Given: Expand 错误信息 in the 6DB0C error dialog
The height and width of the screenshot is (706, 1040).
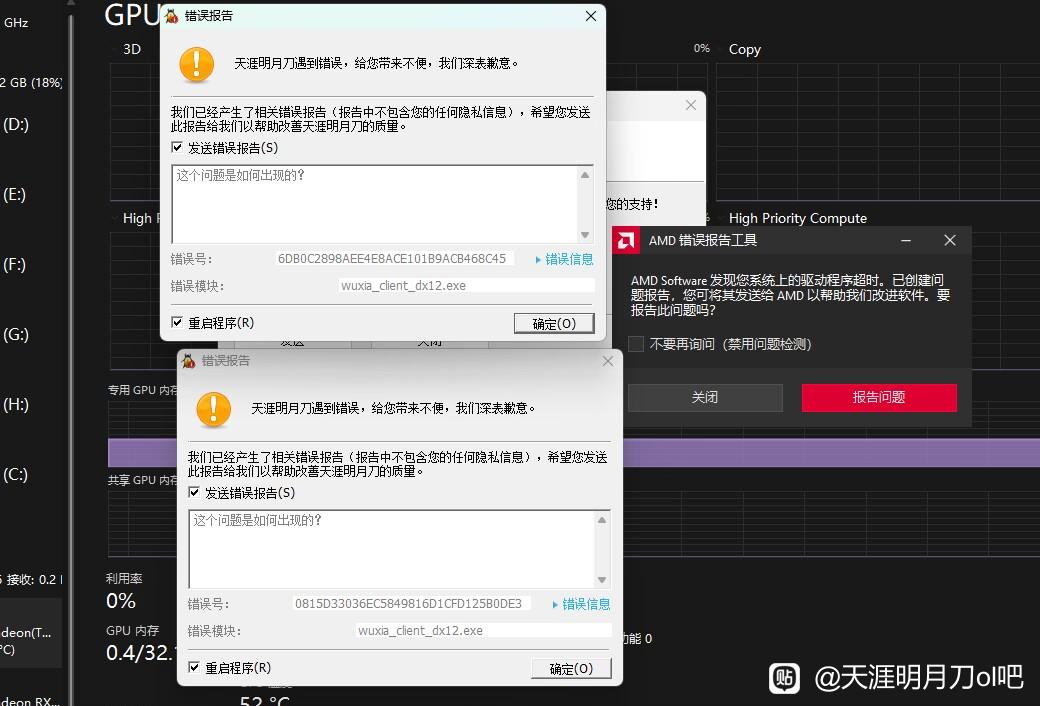Looking at the screenshot, I should point(564,259).
